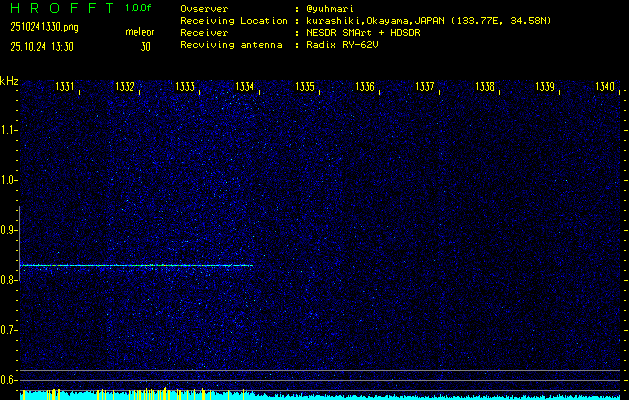Click the meteor mode label

tap(139, 32)
